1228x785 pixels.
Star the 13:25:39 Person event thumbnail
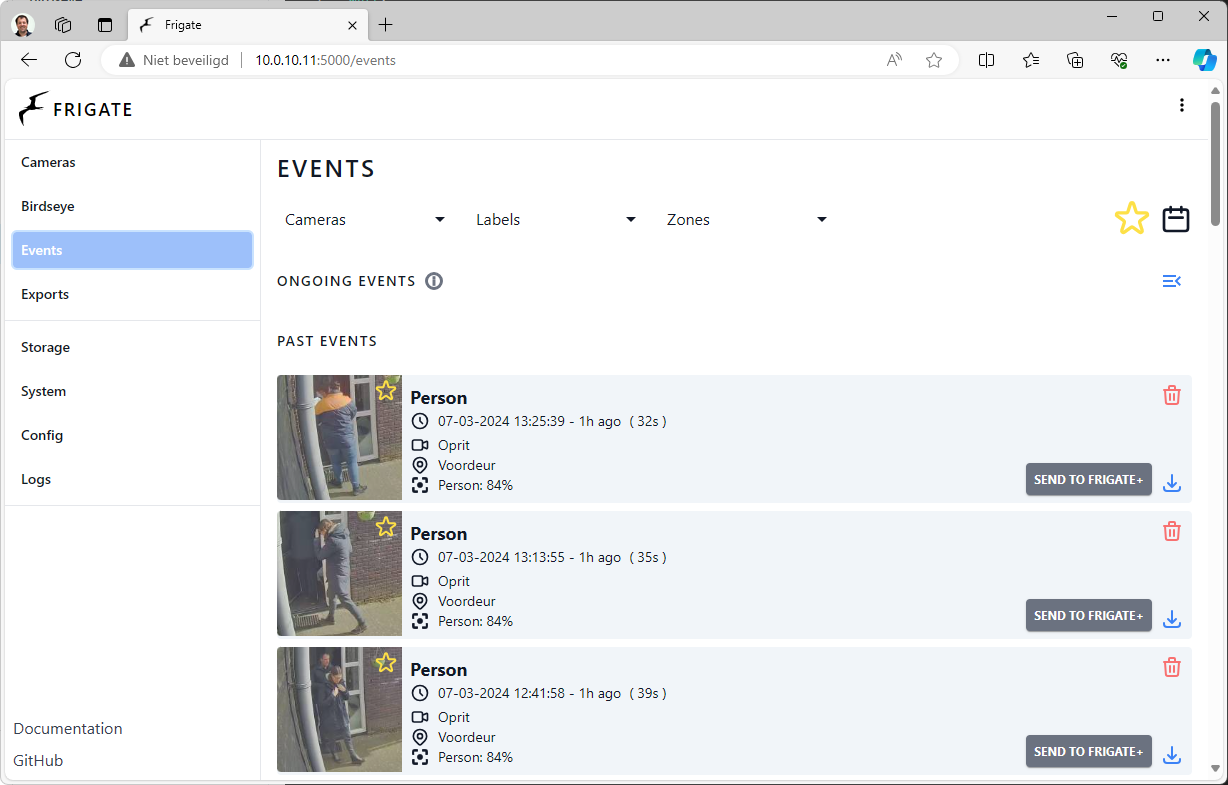(386, 391)
